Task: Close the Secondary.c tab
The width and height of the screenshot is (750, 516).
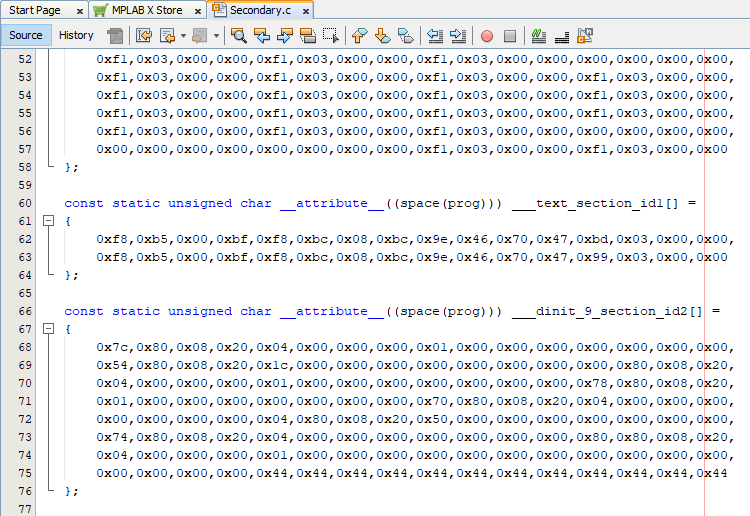Action: click(305, 10)
